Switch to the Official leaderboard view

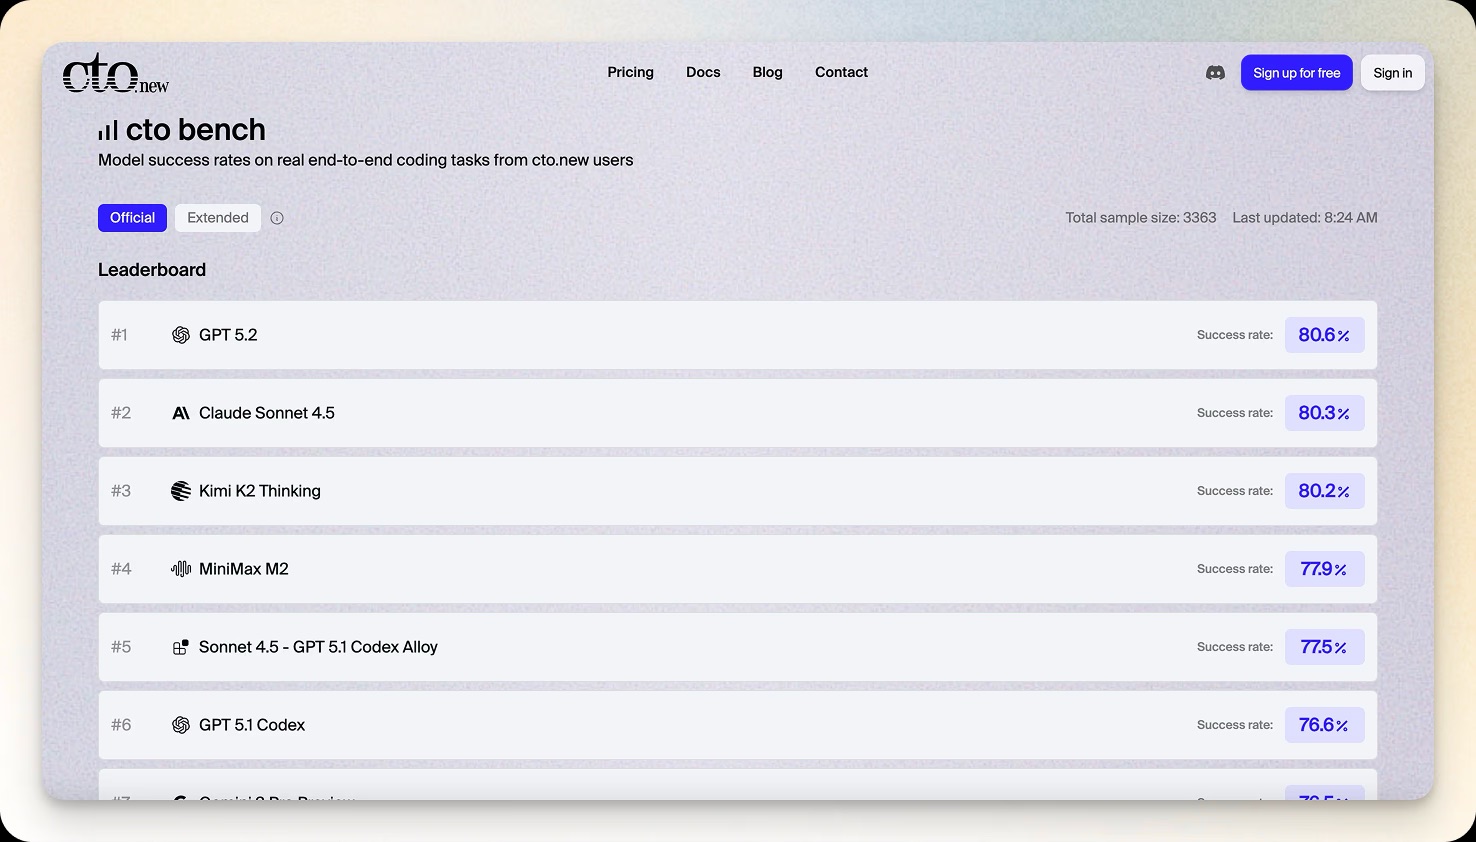point(132,218)
